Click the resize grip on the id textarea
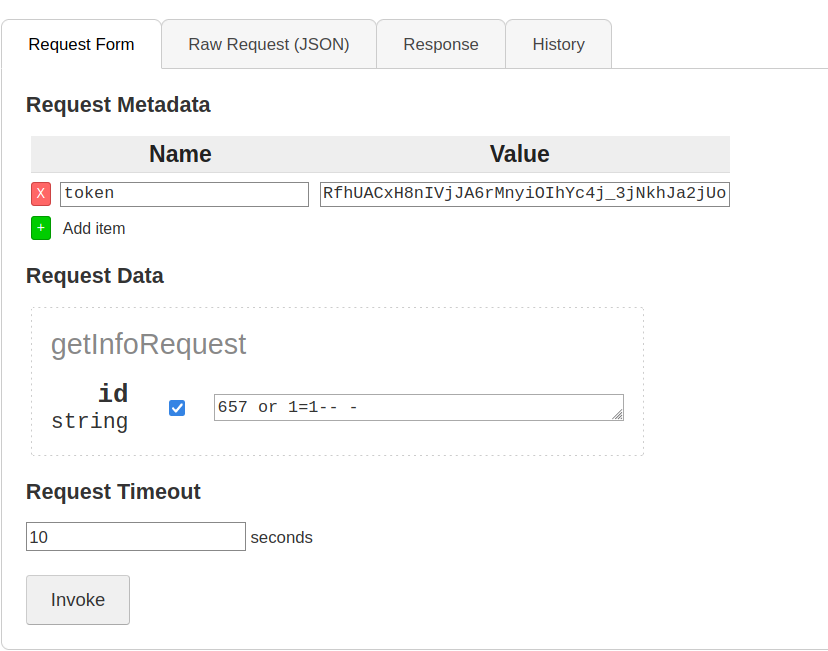Viewport: 828px width, 651px height. 617,415
